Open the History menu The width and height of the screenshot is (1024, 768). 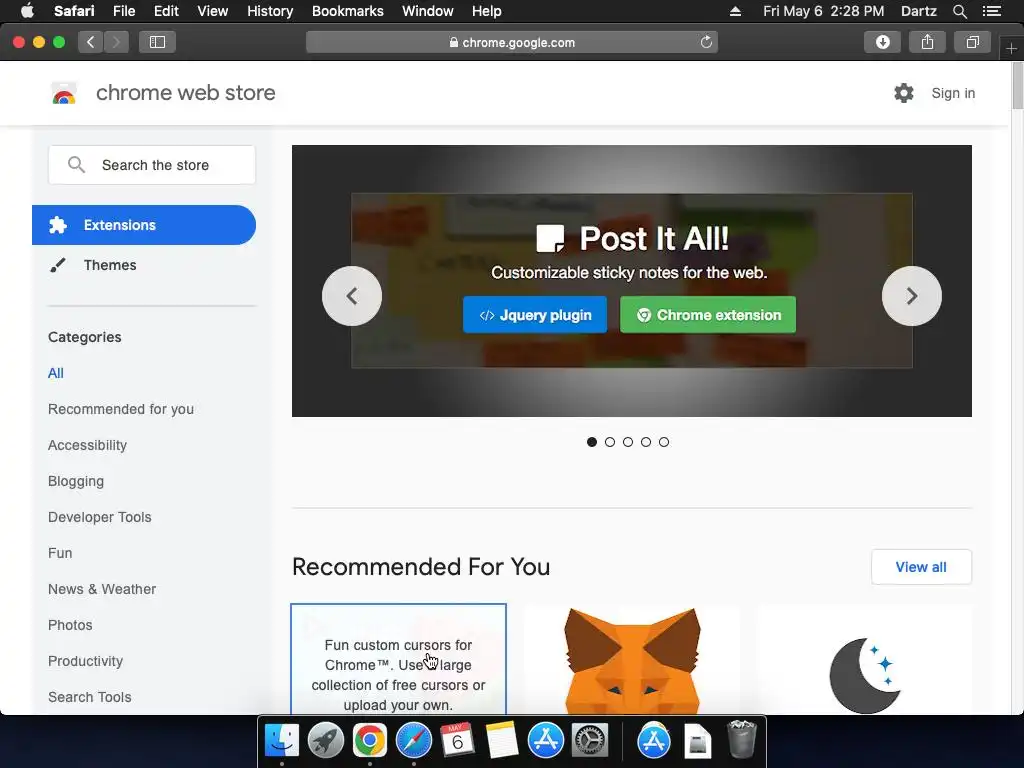(x=270, y=11)
